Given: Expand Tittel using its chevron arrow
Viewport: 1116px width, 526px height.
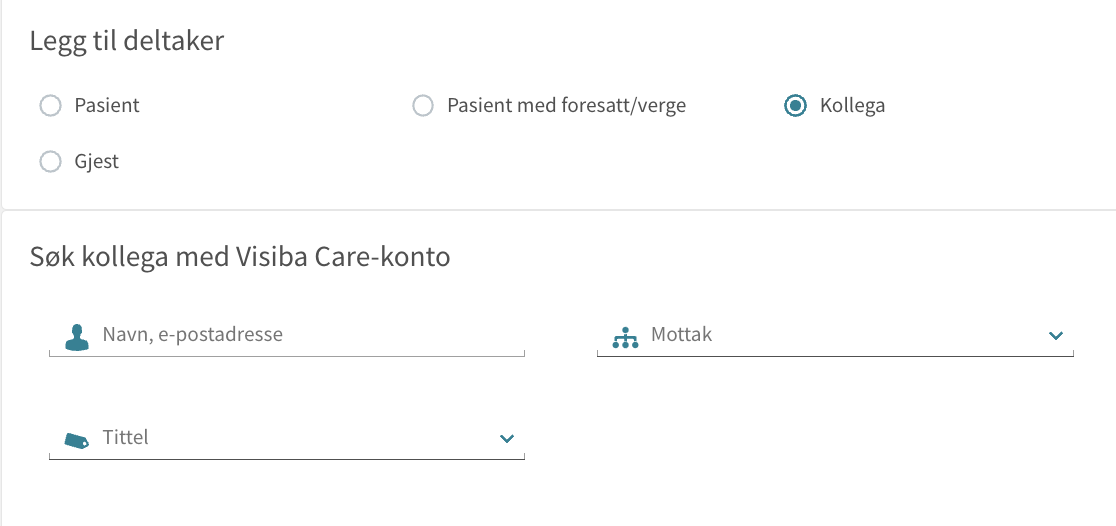Looking at the screenshot, I should 507,438.
